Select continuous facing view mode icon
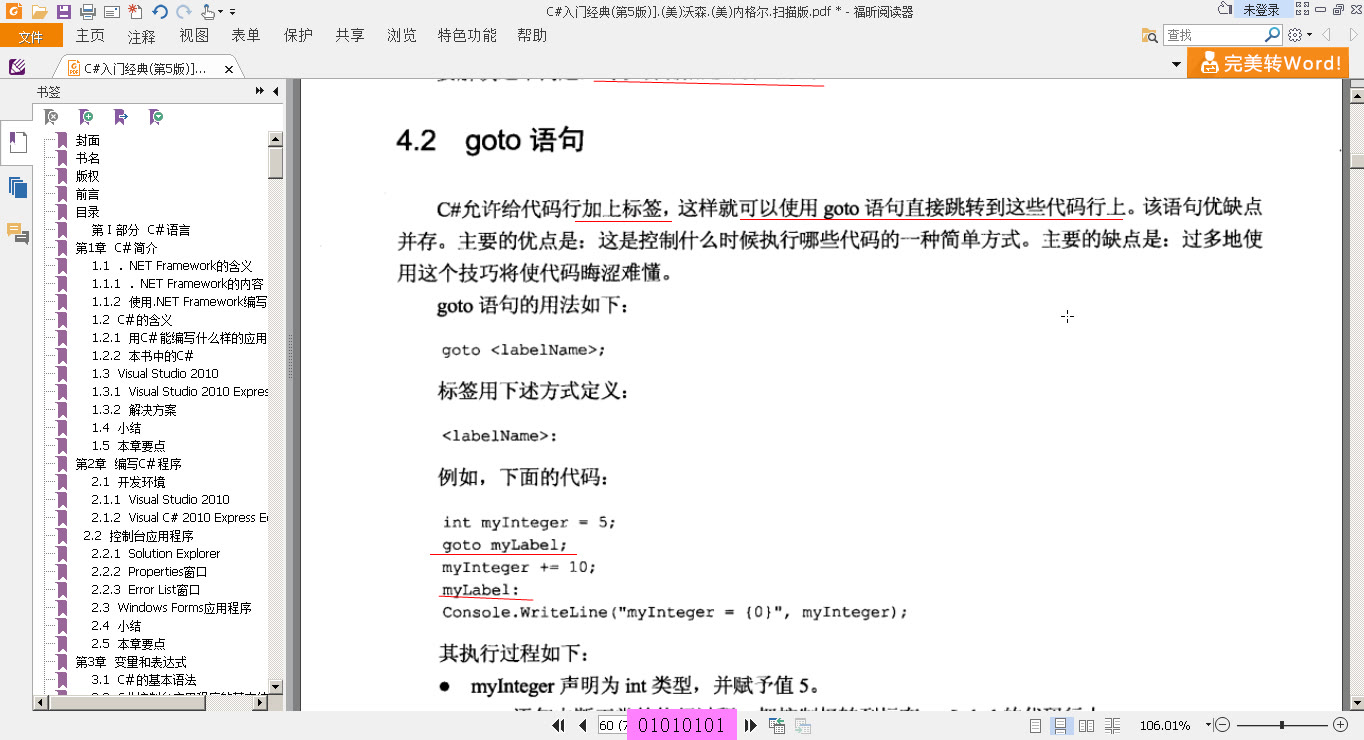The width and height of the screenshot is (1364, 740). tap(1112, 726)
